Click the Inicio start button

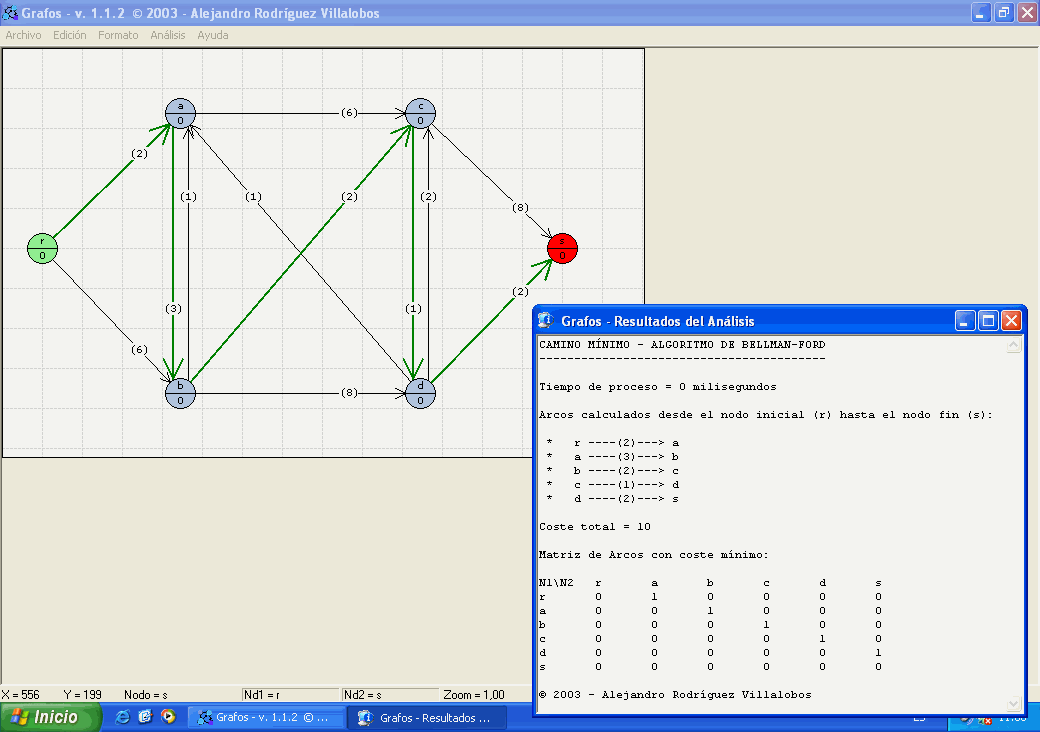[x=52, y=717]
